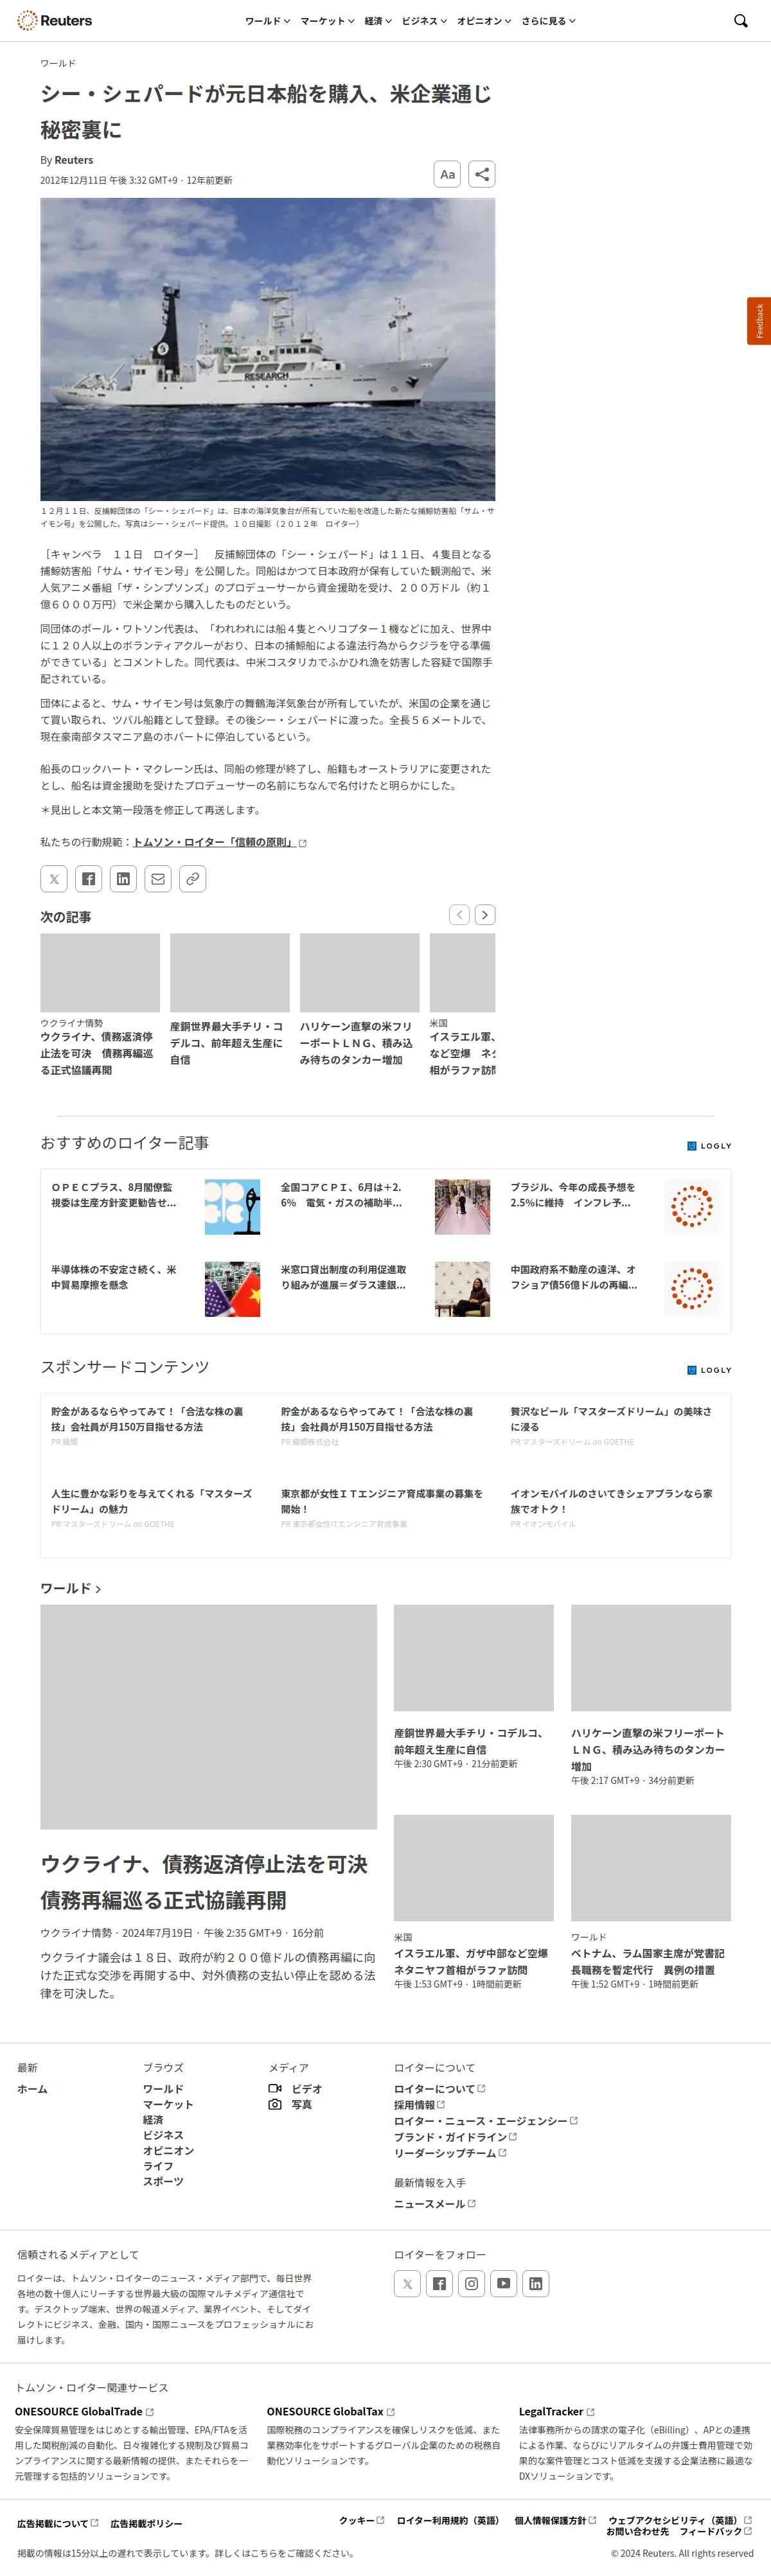The image size is (771, 2576).
Task: Select マーケット in the footer browse list
Action: pos(168,2104)
